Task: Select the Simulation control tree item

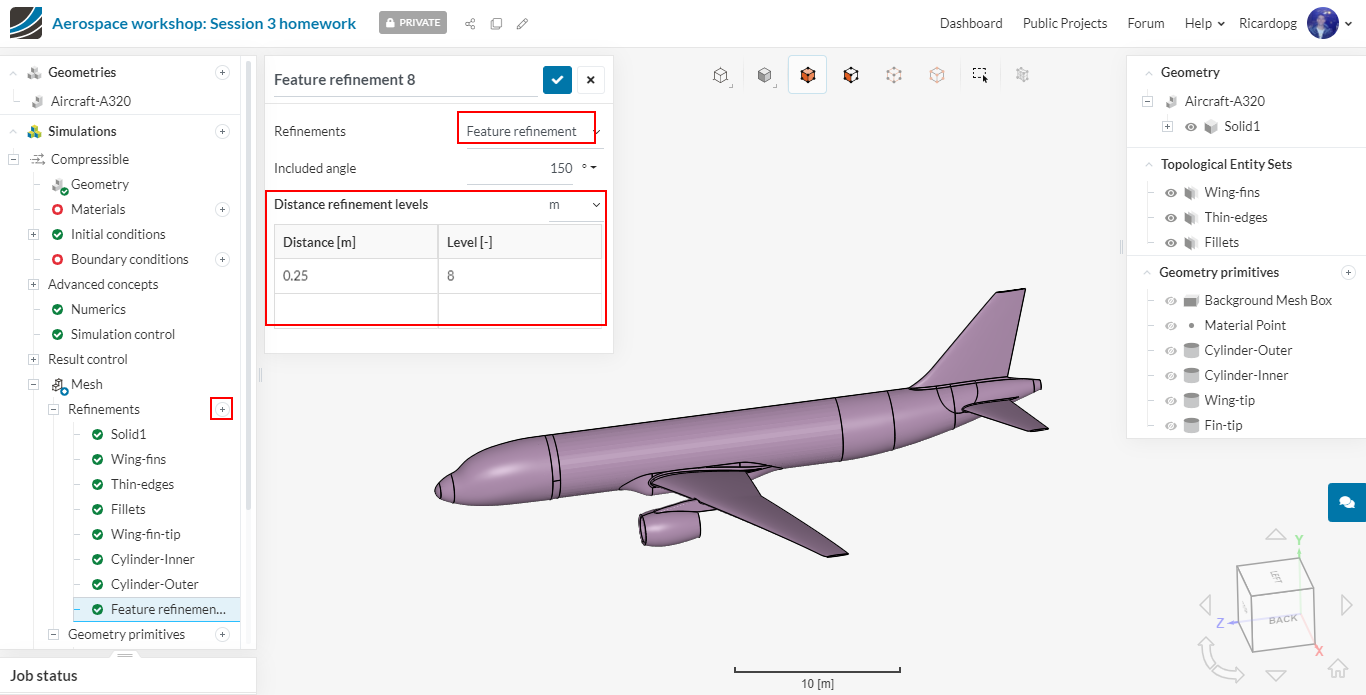Action: pyautogui.click(x=123, y=334)
